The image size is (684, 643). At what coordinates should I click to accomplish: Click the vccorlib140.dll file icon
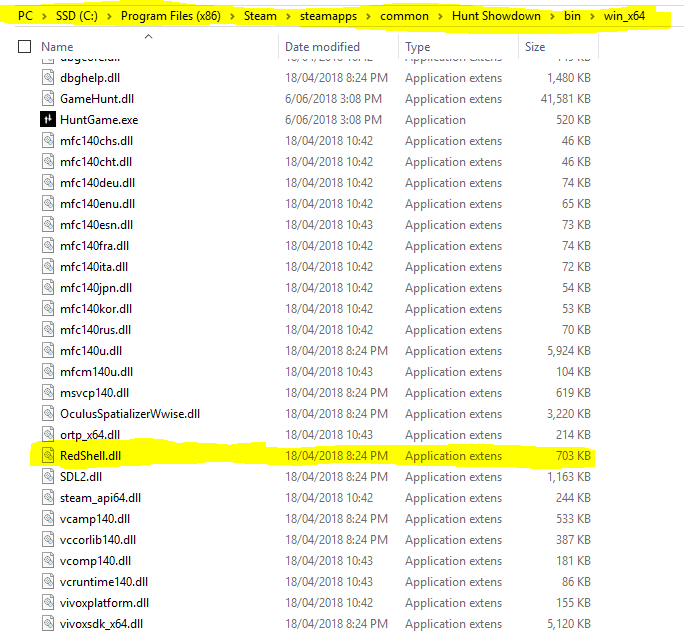tap(48, 540)
